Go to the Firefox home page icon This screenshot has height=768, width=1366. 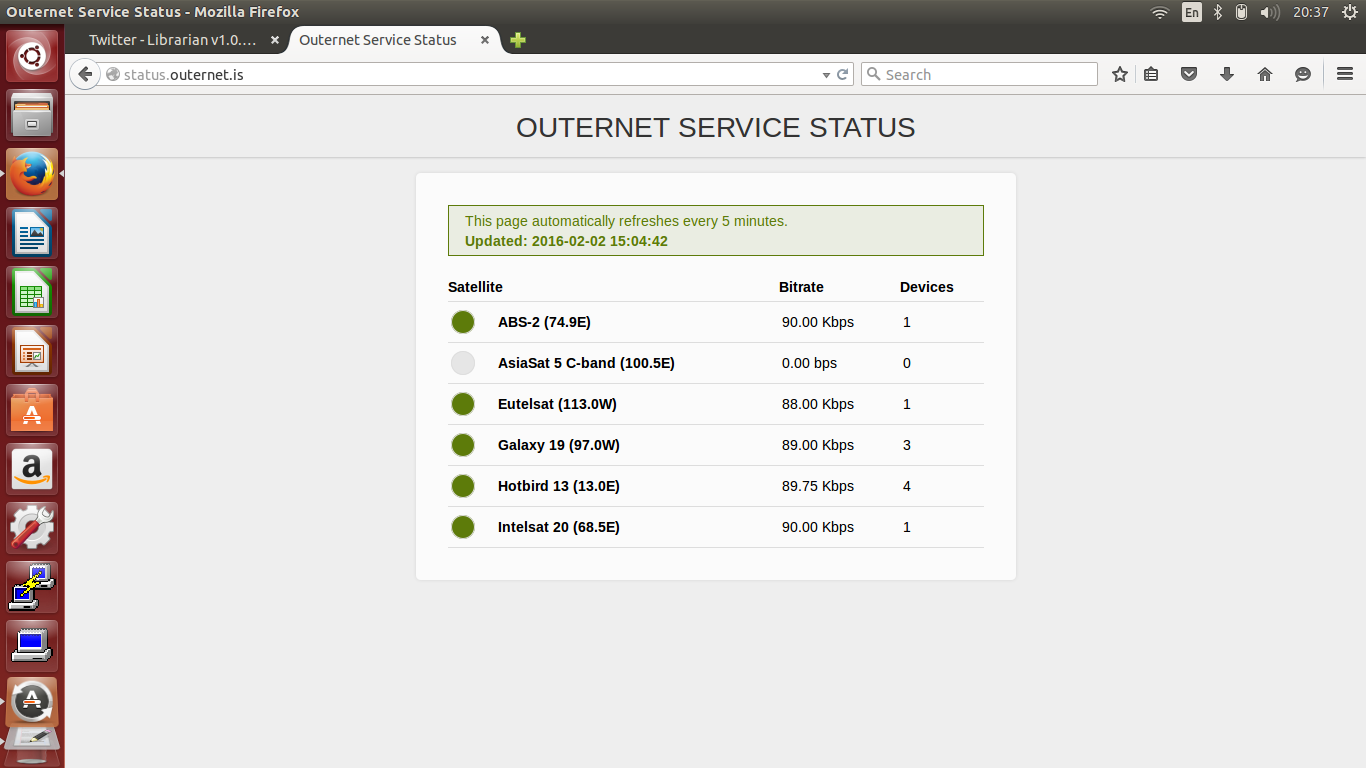click(x=1265, y=74)
